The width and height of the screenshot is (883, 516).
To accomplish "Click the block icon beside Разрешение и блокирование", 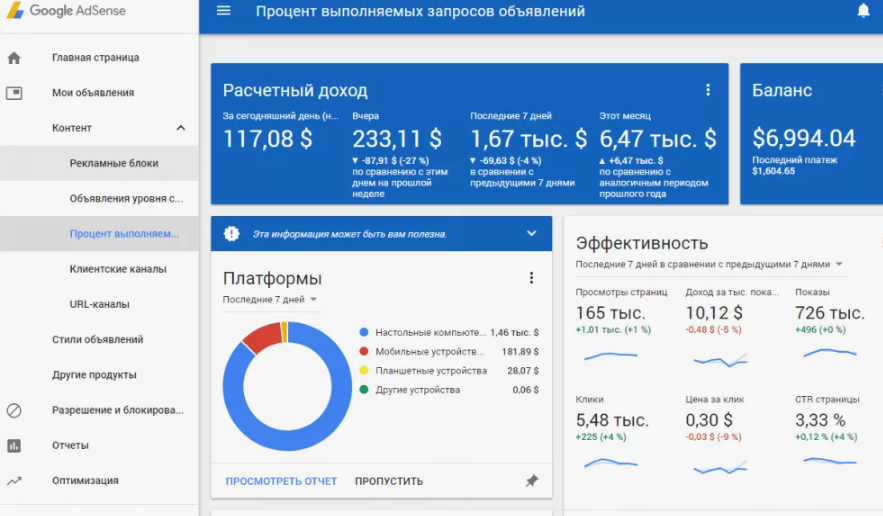I will 14,410.
